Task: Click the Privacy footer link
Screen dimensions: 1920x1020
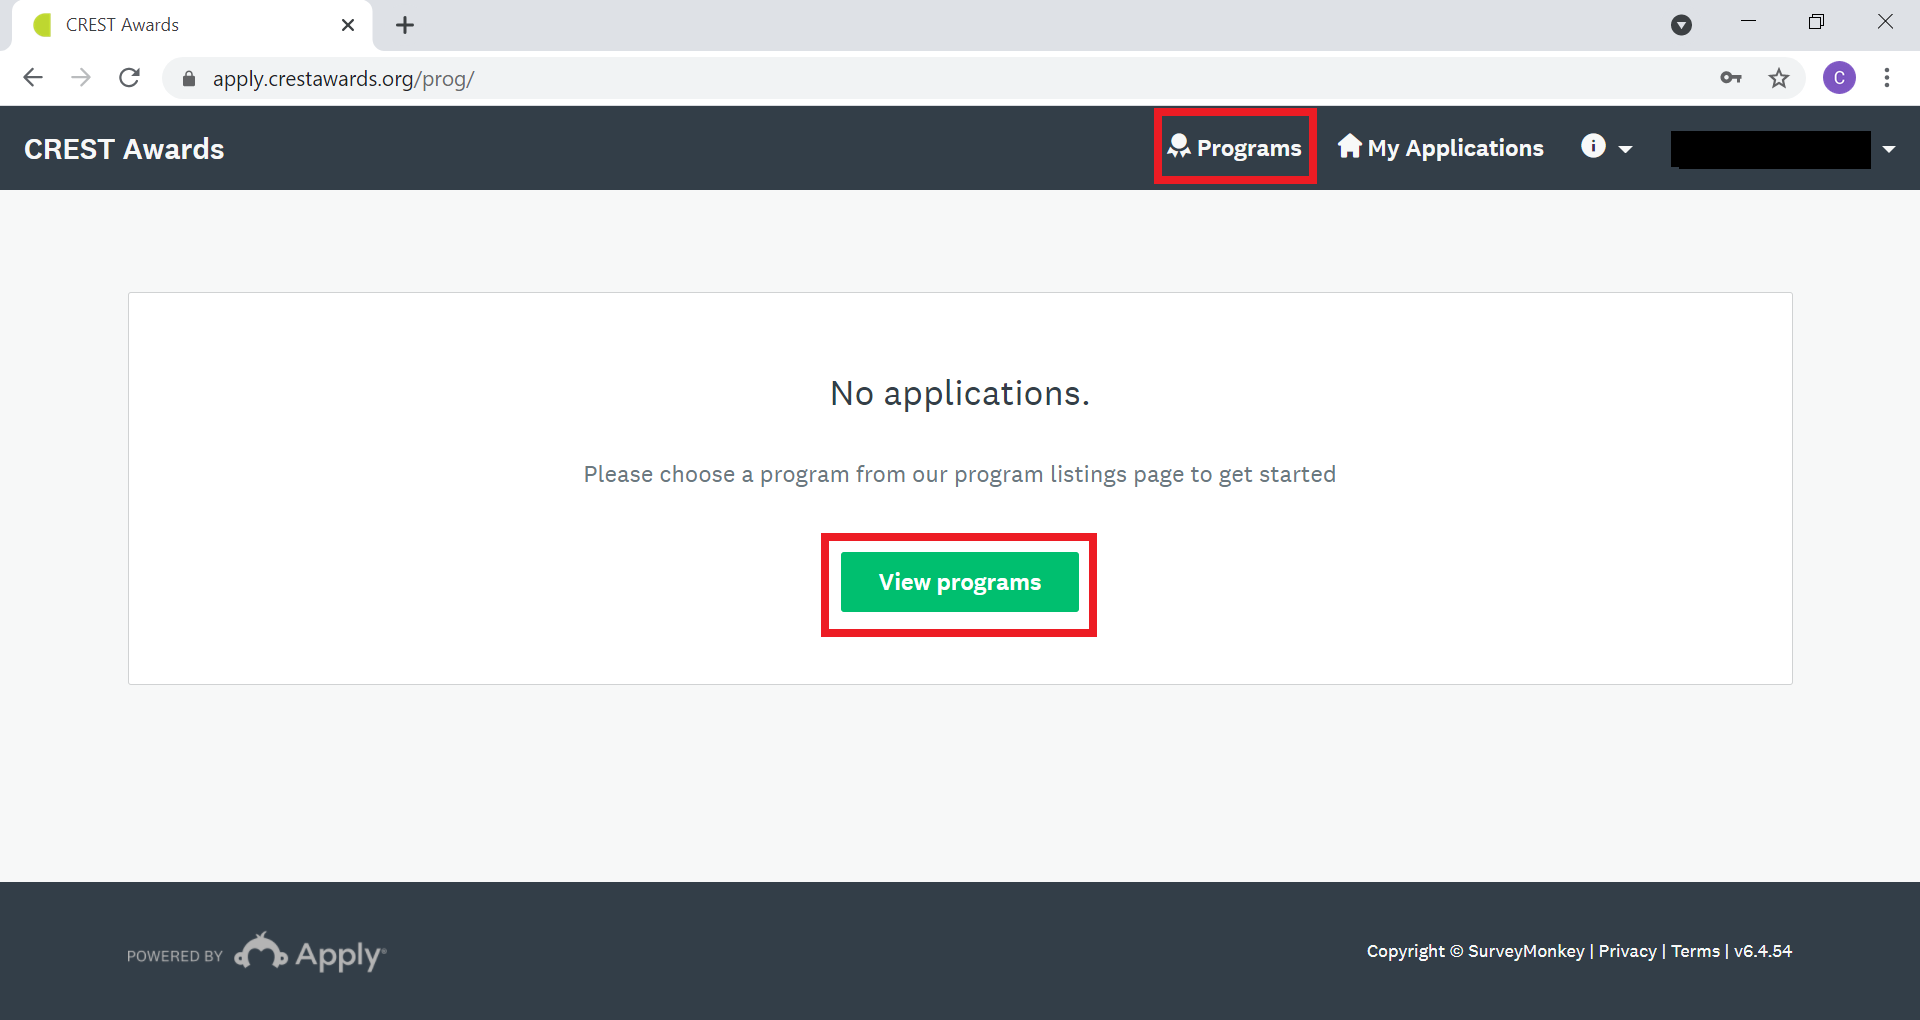Action: coord(1627,951)
